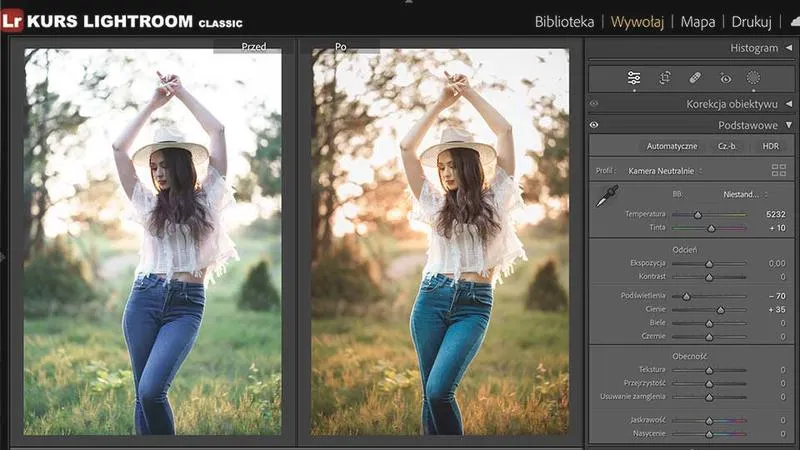The width and height of the screenshot is (800, 450).
Task: Collapse the Podstawowe panel triangle
Action: tap(789, 125)
